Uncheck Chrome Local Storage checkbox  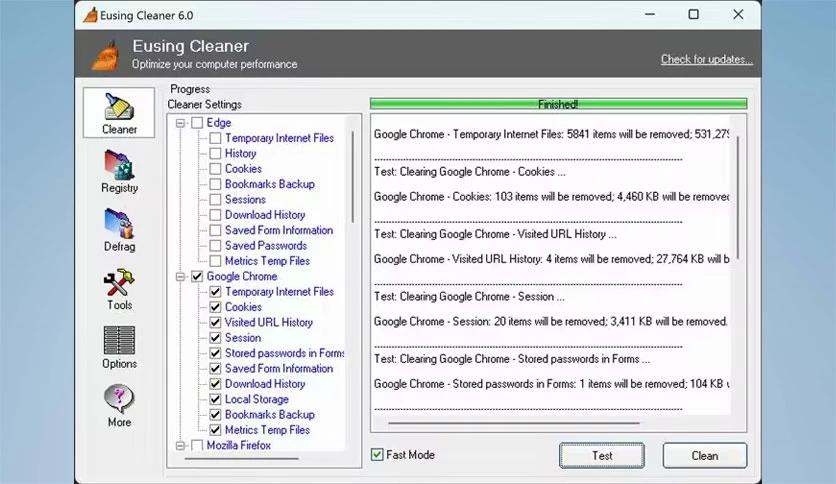pos(215,399)
